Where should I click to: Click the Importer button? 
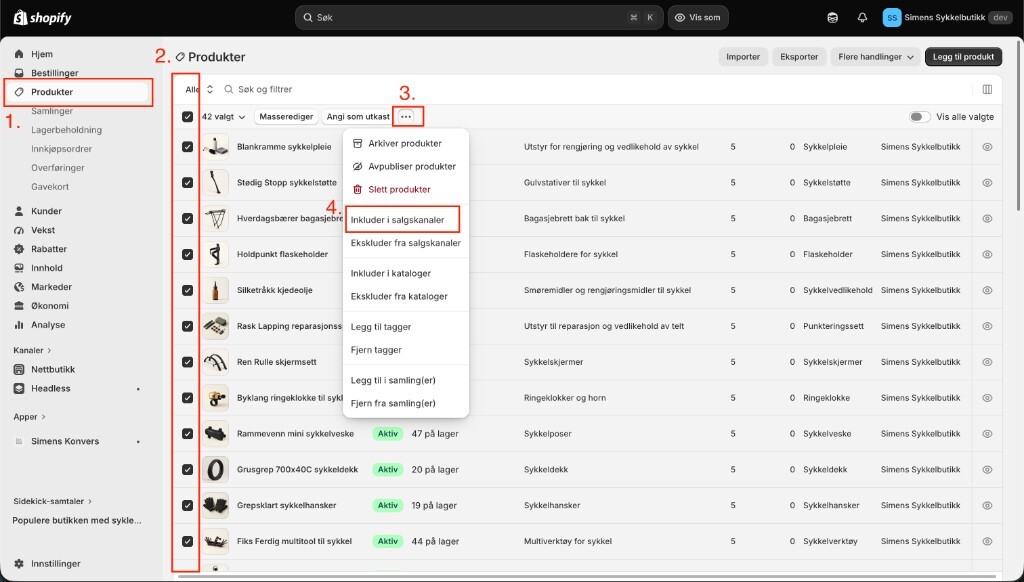tap(743, 57)
